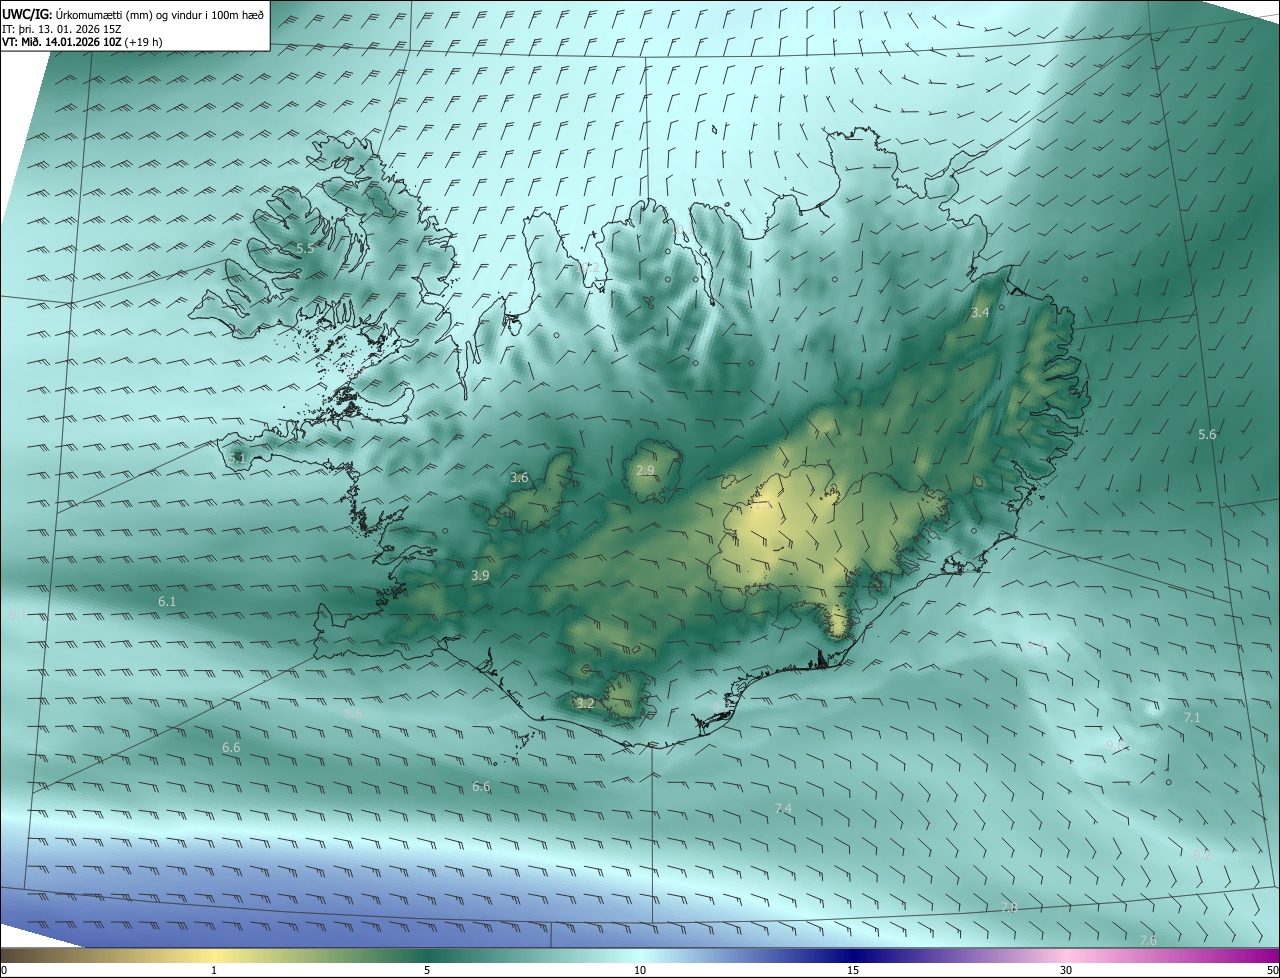Image resolution: width=1280 pixels, height=978 pixels.
Task: Click the 0 tick on the color scale
Action: 4,970
